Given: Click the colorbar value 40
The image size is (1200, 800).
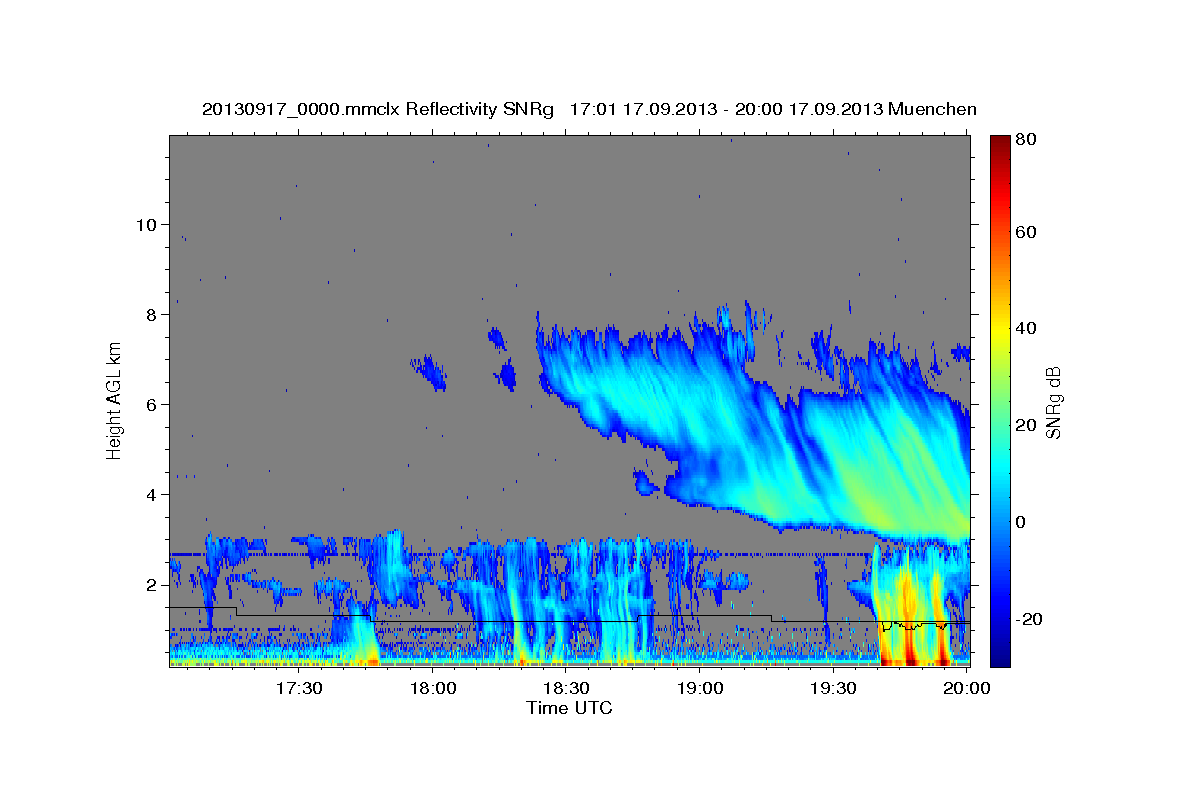Looking at the screenshot, I should coord(1028,328).
